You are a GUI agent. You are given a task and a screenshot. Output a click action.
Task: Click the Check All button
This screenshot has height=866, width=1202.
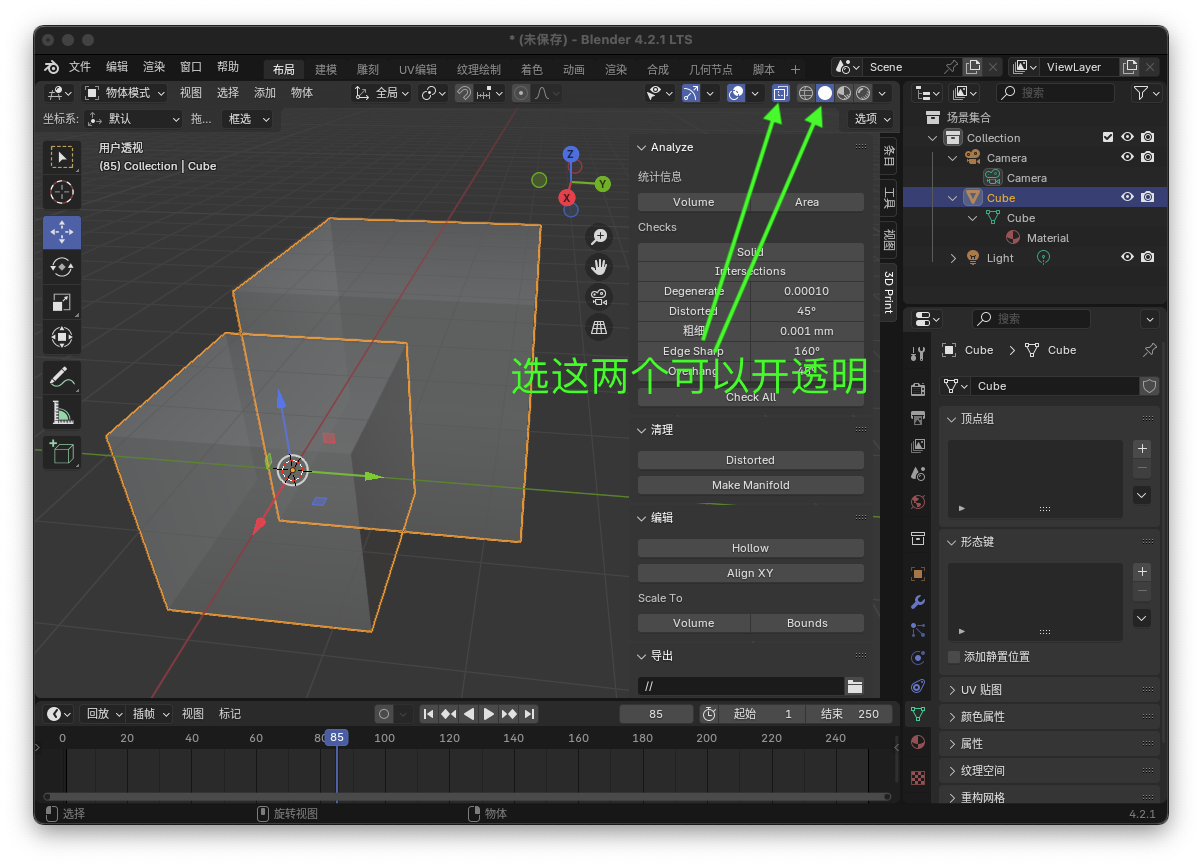[751, 397]
